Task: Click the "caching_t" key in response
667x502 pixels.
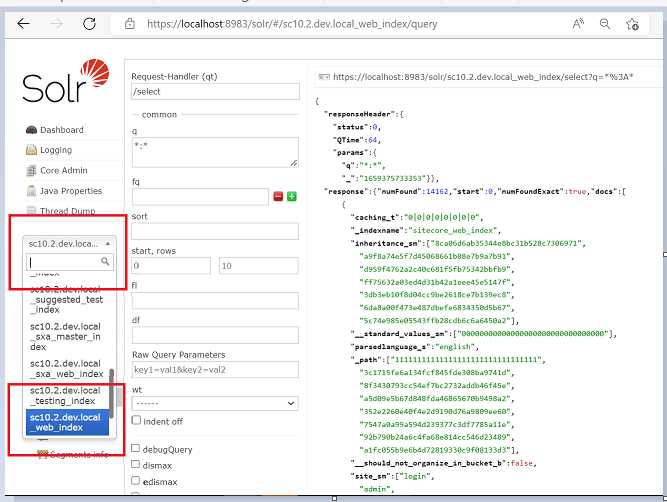Action: [x=375, y=217]
